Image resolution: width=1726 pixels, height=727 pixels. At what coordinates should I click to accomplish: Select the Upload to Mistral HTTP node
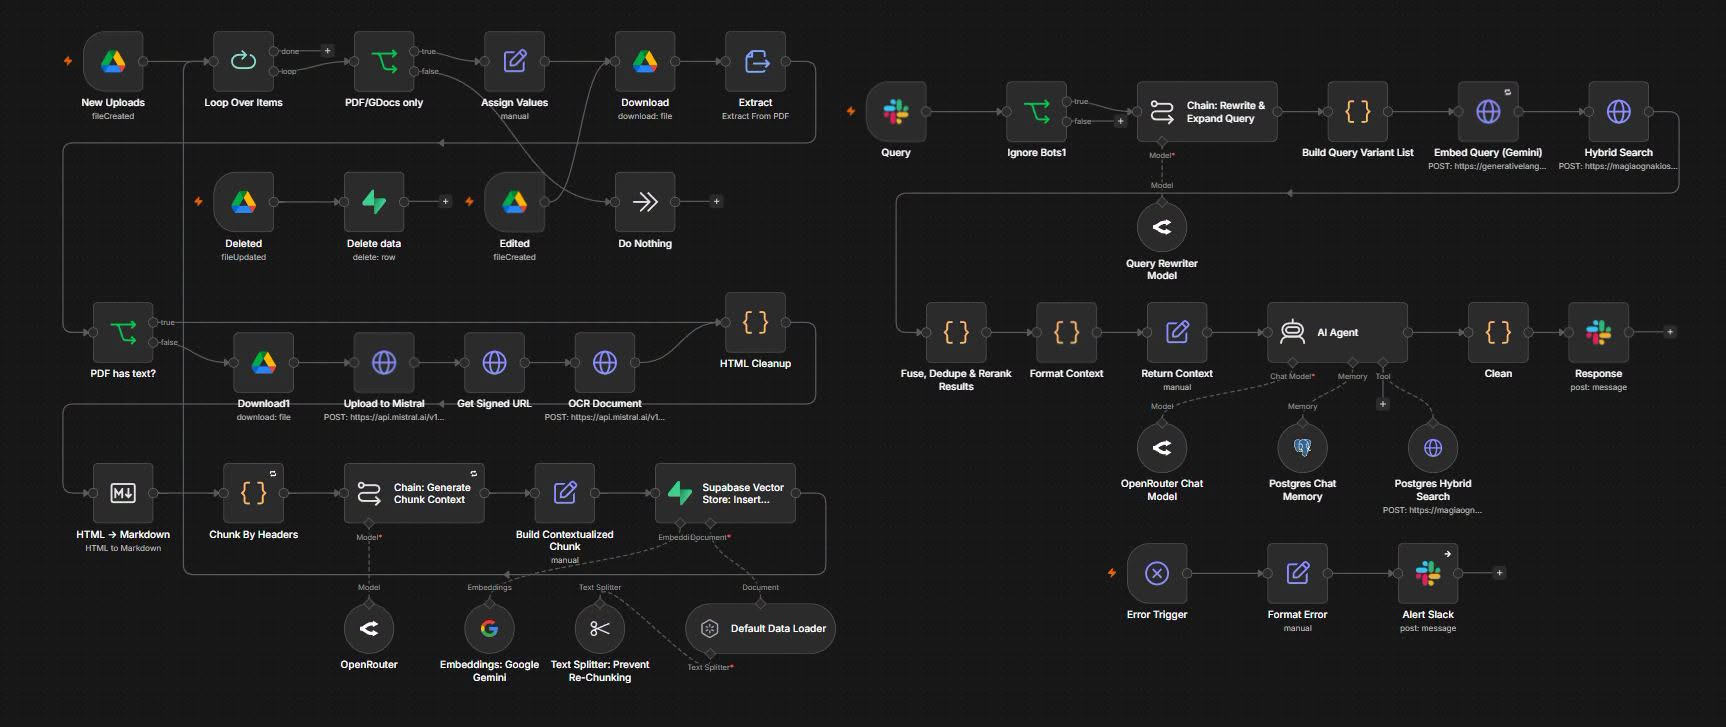(384, 363)
